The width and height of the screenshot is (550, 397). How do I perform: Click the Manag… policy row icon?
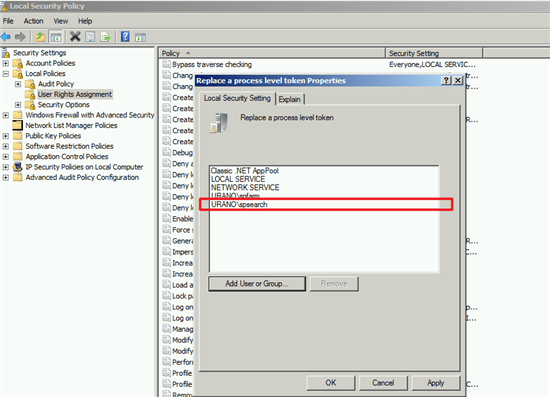167,329
